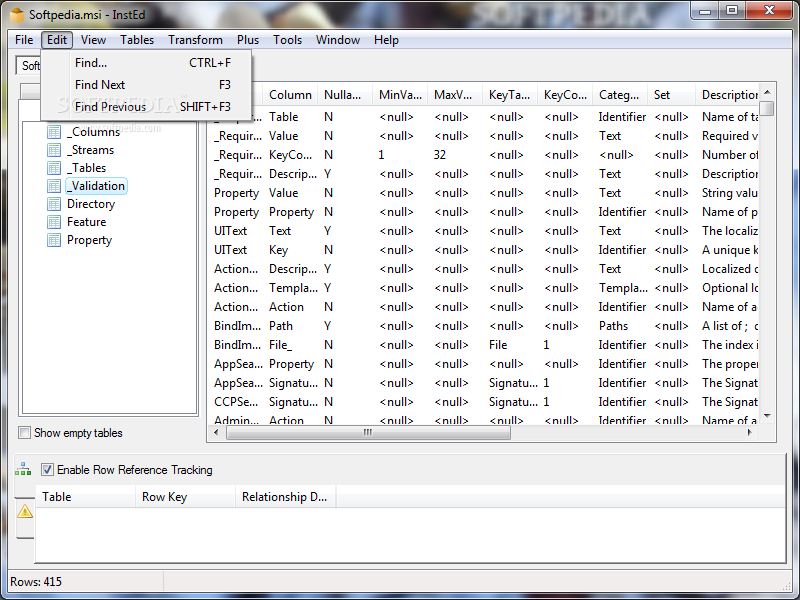Image resolution: width=800 pixels, height=600 pixels.
Task: Select the Feature table in tree
Action: [x=86, y=222]
